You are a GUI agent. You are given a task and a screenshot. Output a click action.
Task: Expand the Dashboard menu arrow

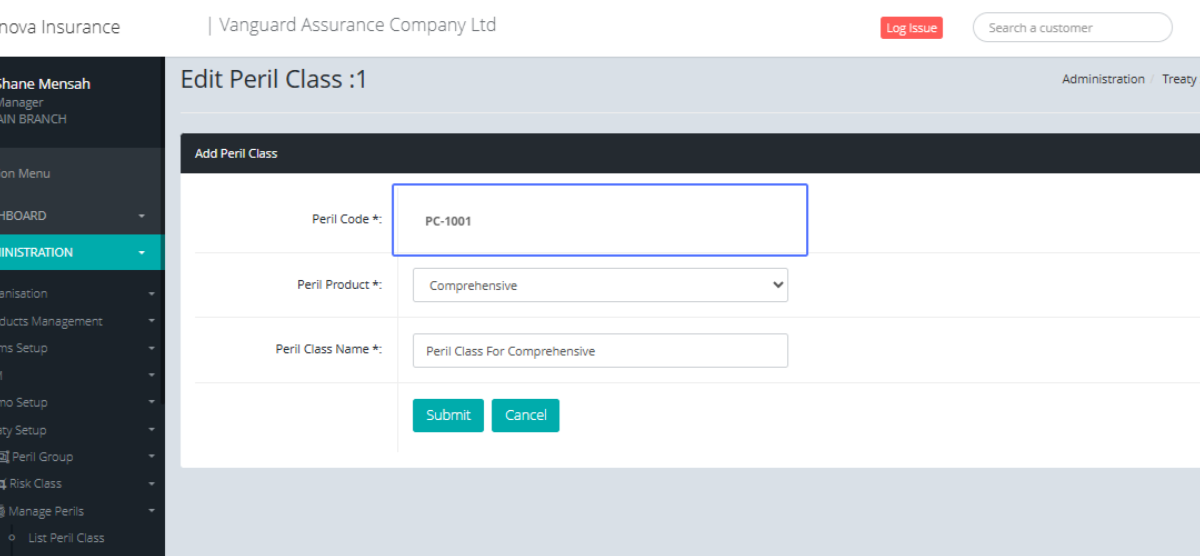point(142,216)
